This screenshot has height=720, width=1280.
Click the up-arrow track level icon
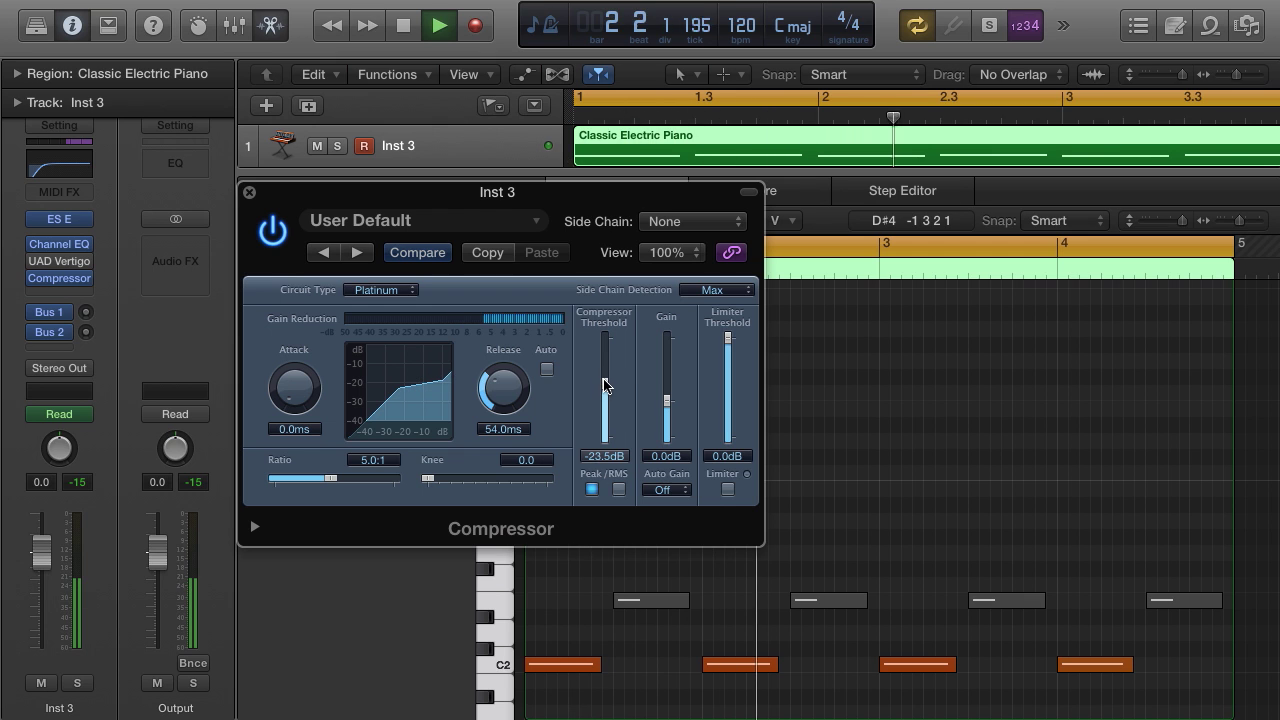pyautogui.click(x=266, y=74)
